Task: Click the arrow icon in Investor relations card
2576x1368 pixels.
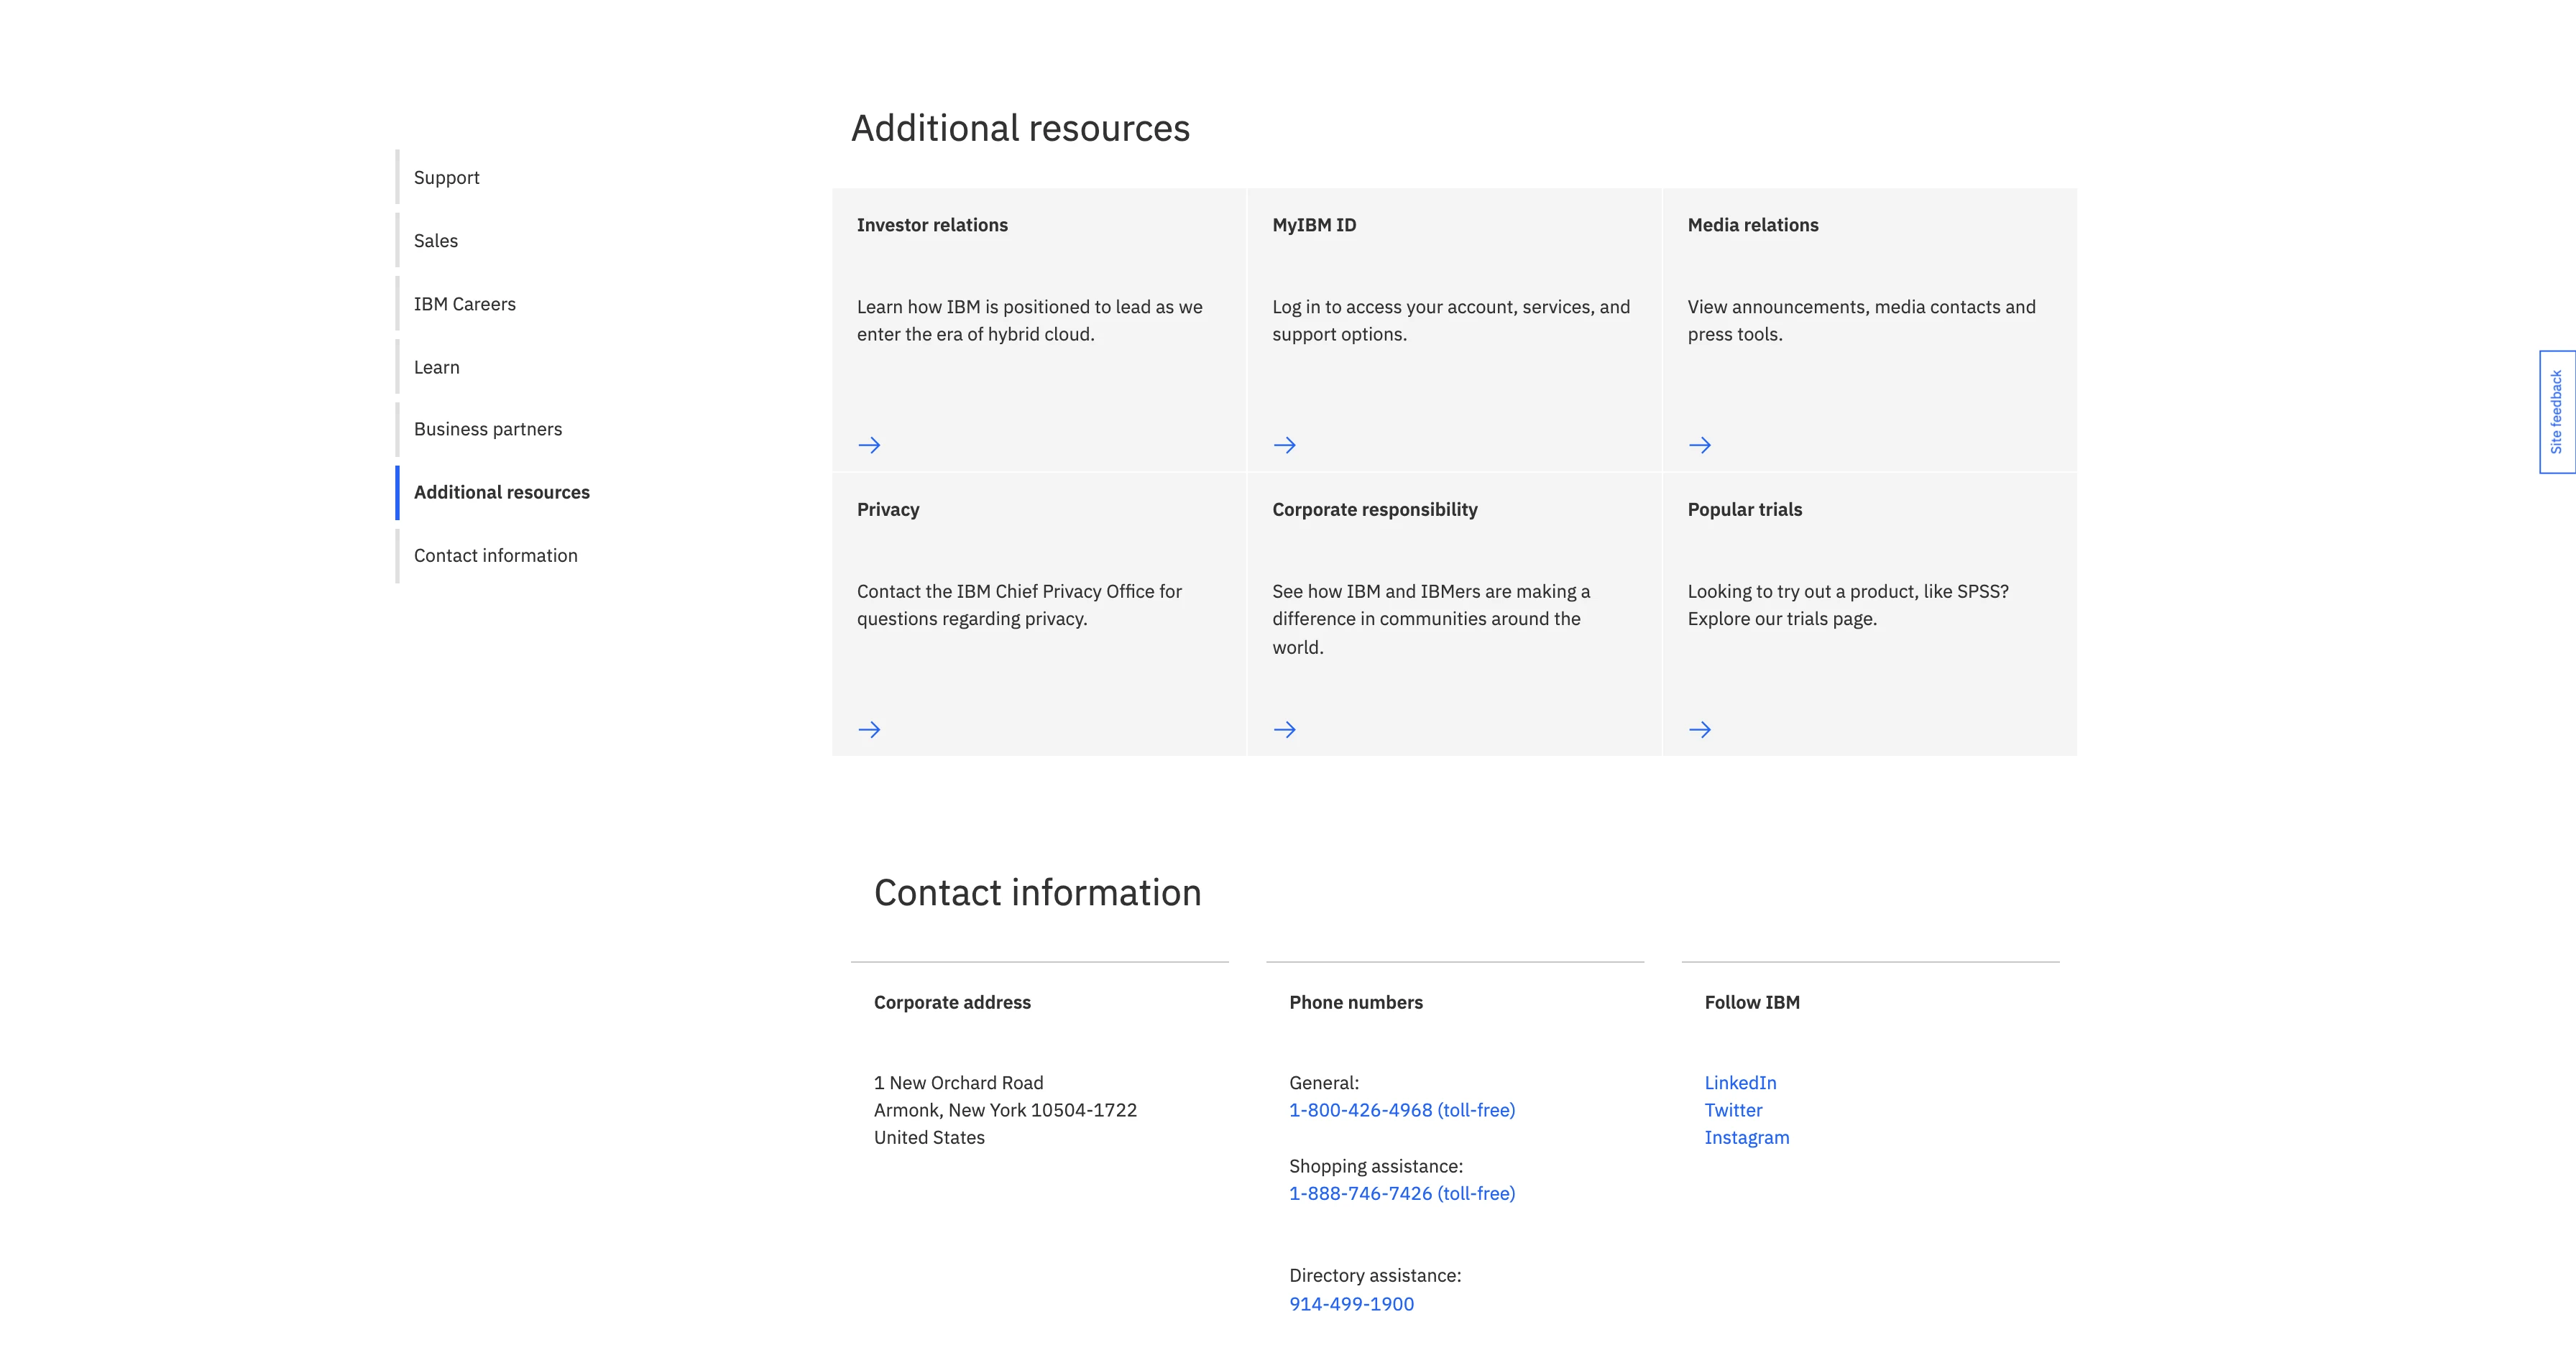Action: click(869, 445)
